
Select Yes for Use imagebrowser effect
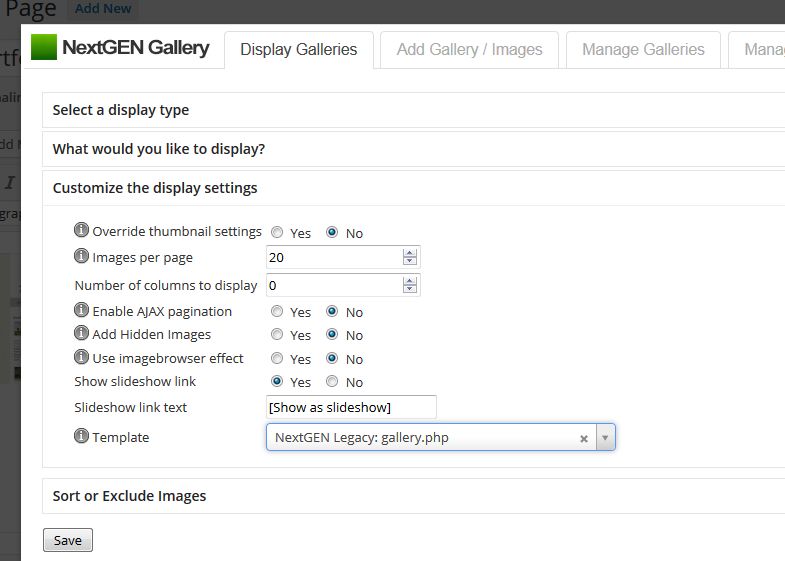pos(277,358)
